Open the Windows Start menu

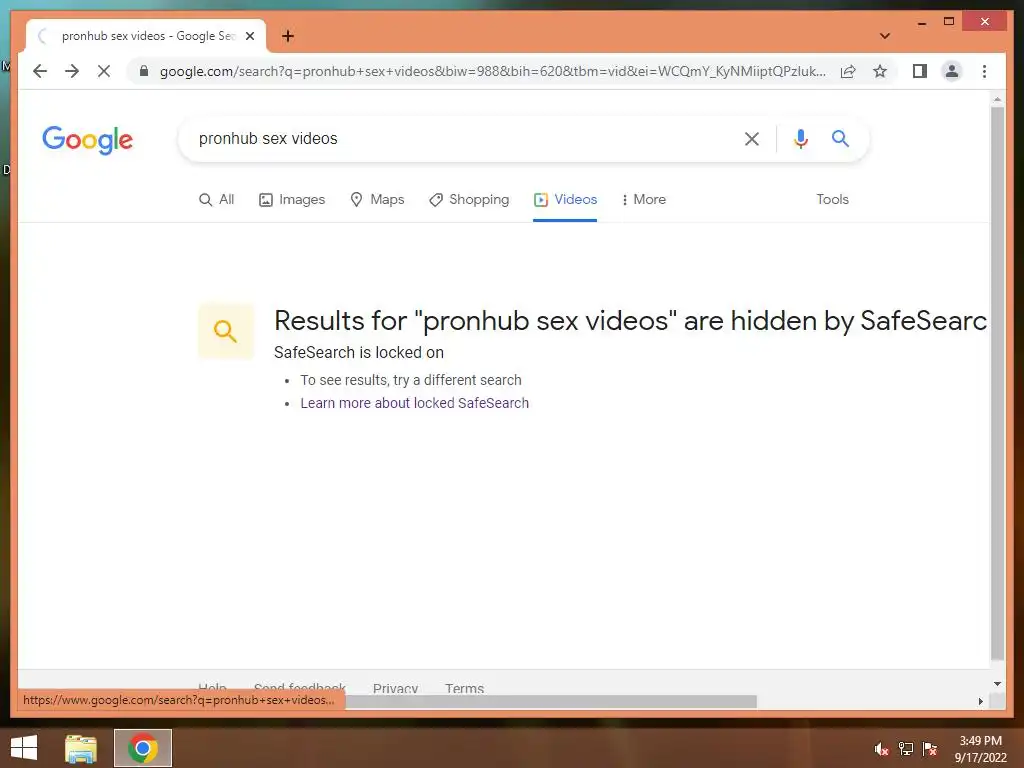[x=24, y=748]
